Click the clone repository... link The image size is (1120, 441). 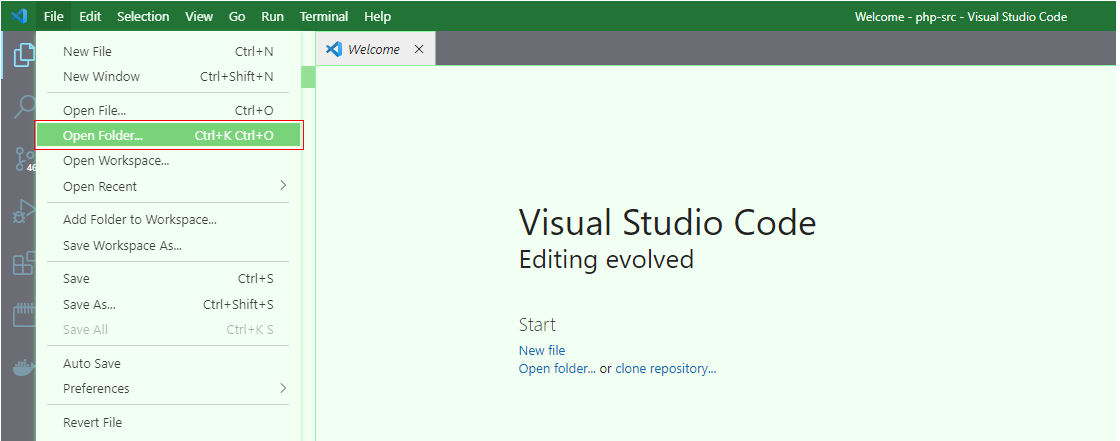[x=666, y=369]
